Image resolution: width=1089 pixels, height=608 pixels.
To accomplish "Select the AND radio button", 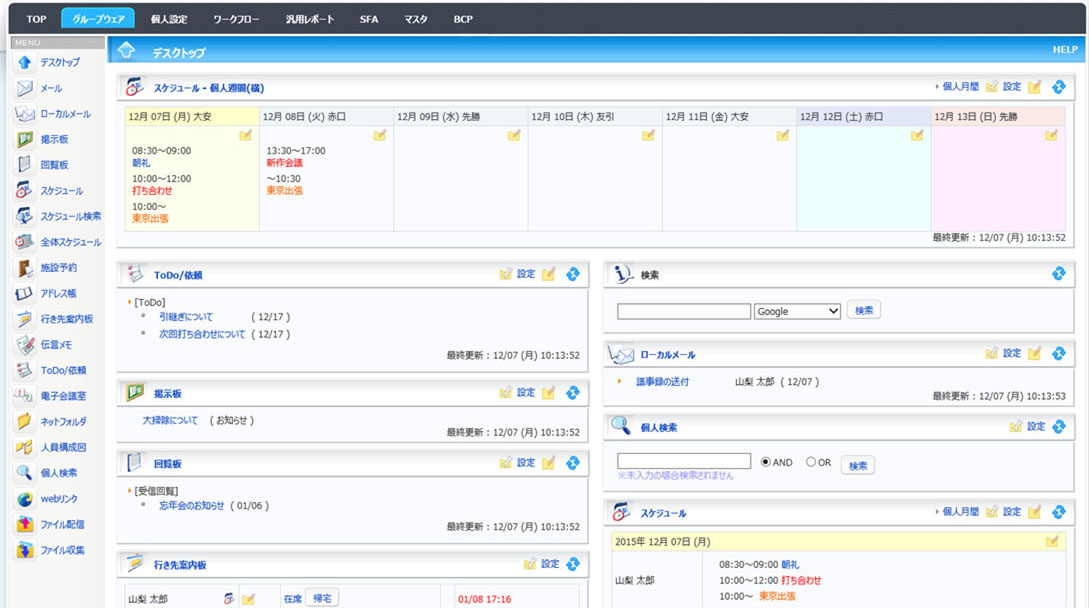I will pyautogui.click(x=766, y=462).
